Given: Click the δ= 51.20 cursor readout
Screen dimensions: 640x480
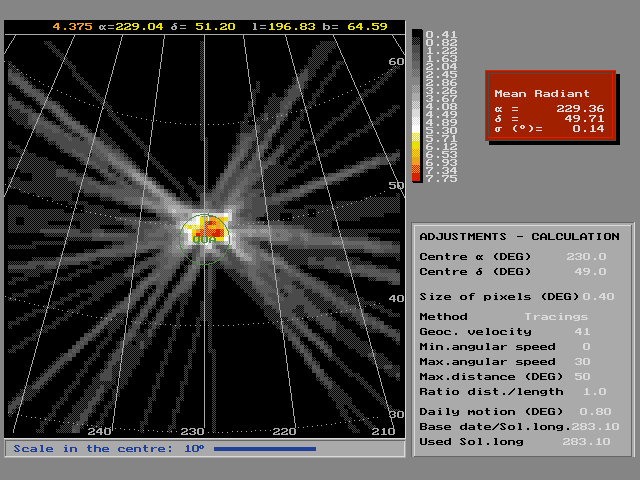Looking at the screenshot, I should click(x=203, y=27).
